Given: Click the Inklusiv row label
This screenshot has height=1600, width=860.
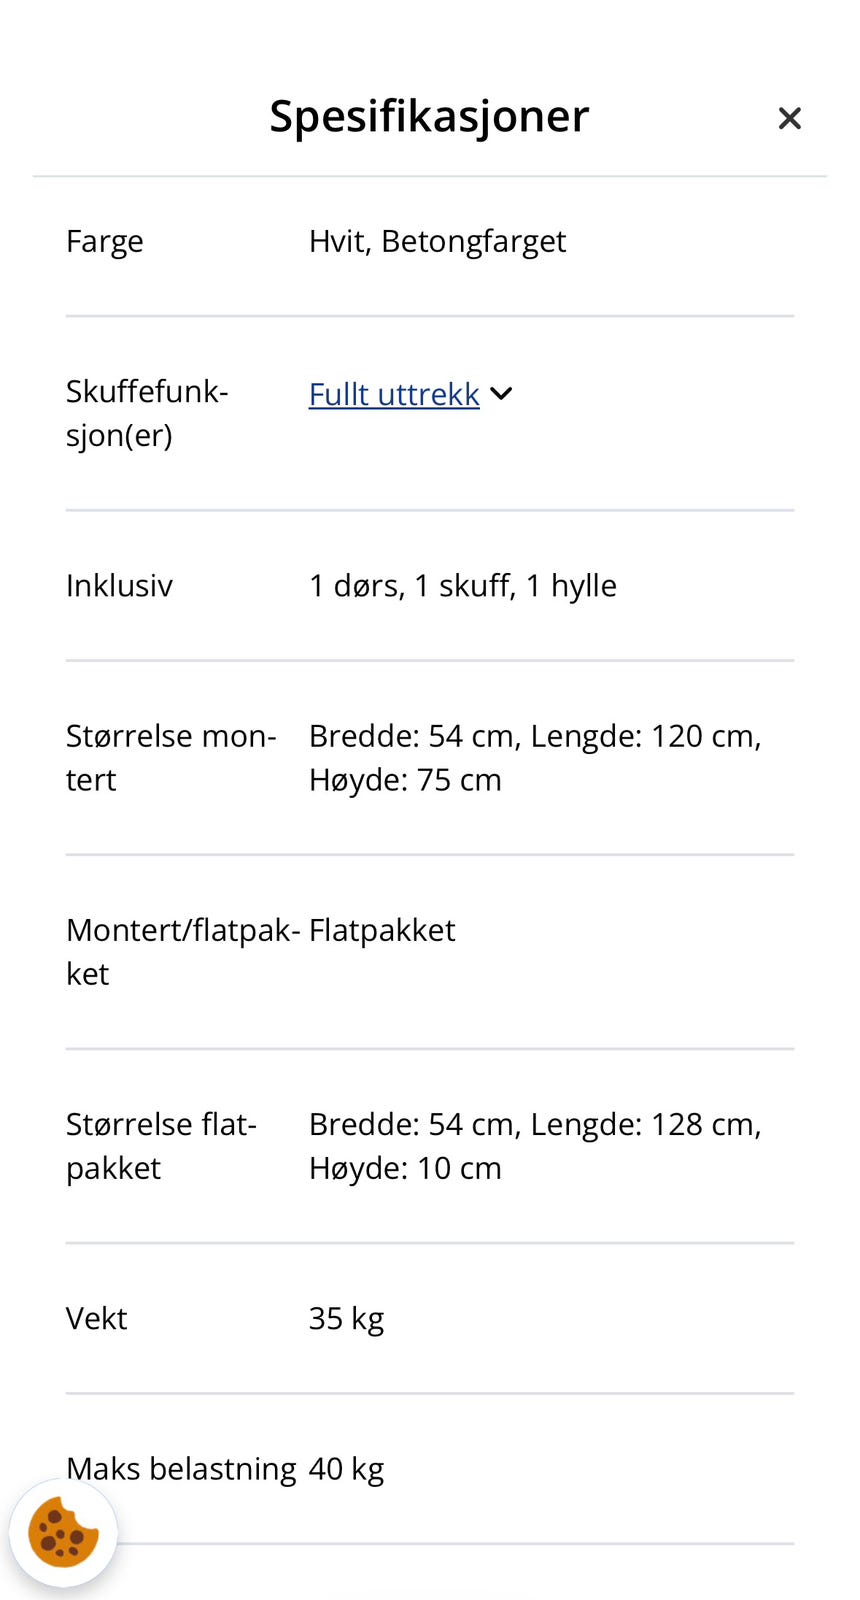Looking at the screenshot, I should (x=119, y=585).
